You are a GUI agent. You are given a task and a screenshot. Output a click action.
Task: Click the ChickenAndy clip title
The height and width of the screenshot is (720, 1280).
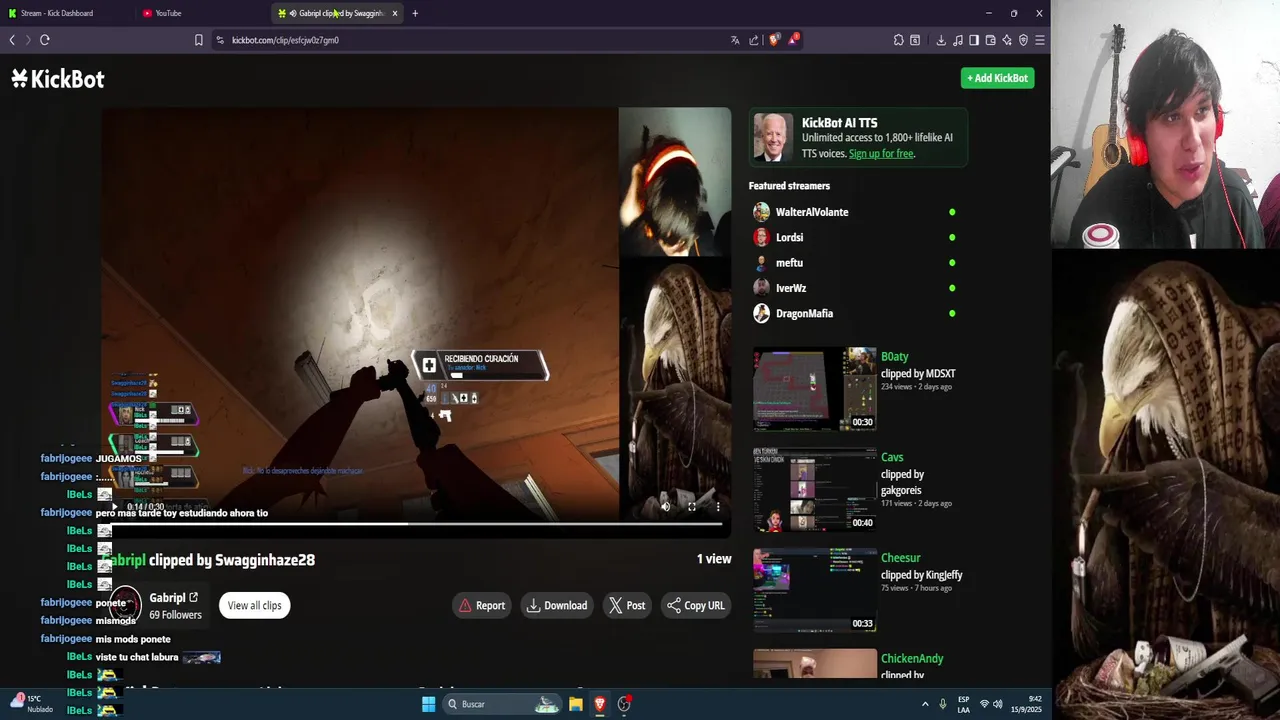click(x=912, y=659)
